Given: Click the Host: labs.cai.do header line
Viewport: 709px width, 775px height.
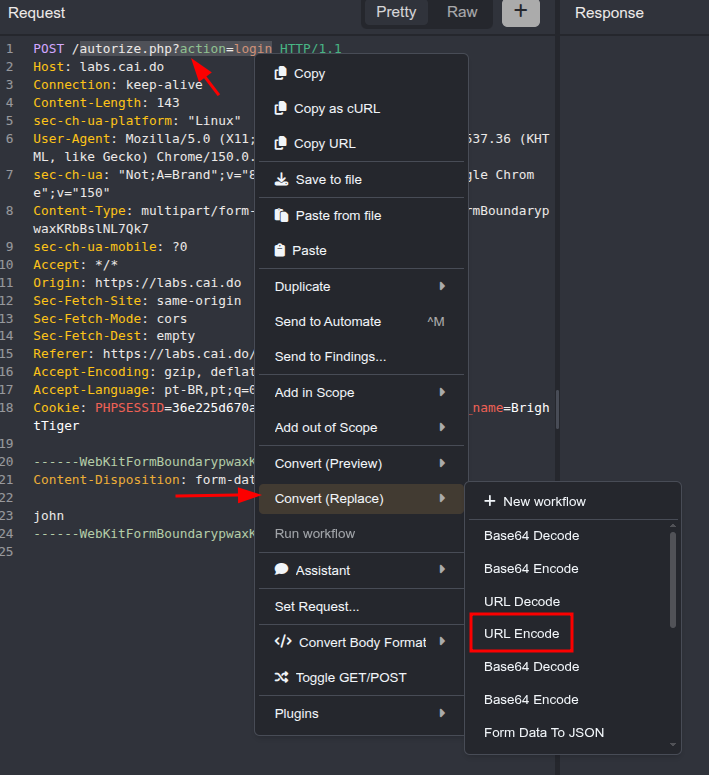Looking at the screenshot, I should click(x=98, y=67).
